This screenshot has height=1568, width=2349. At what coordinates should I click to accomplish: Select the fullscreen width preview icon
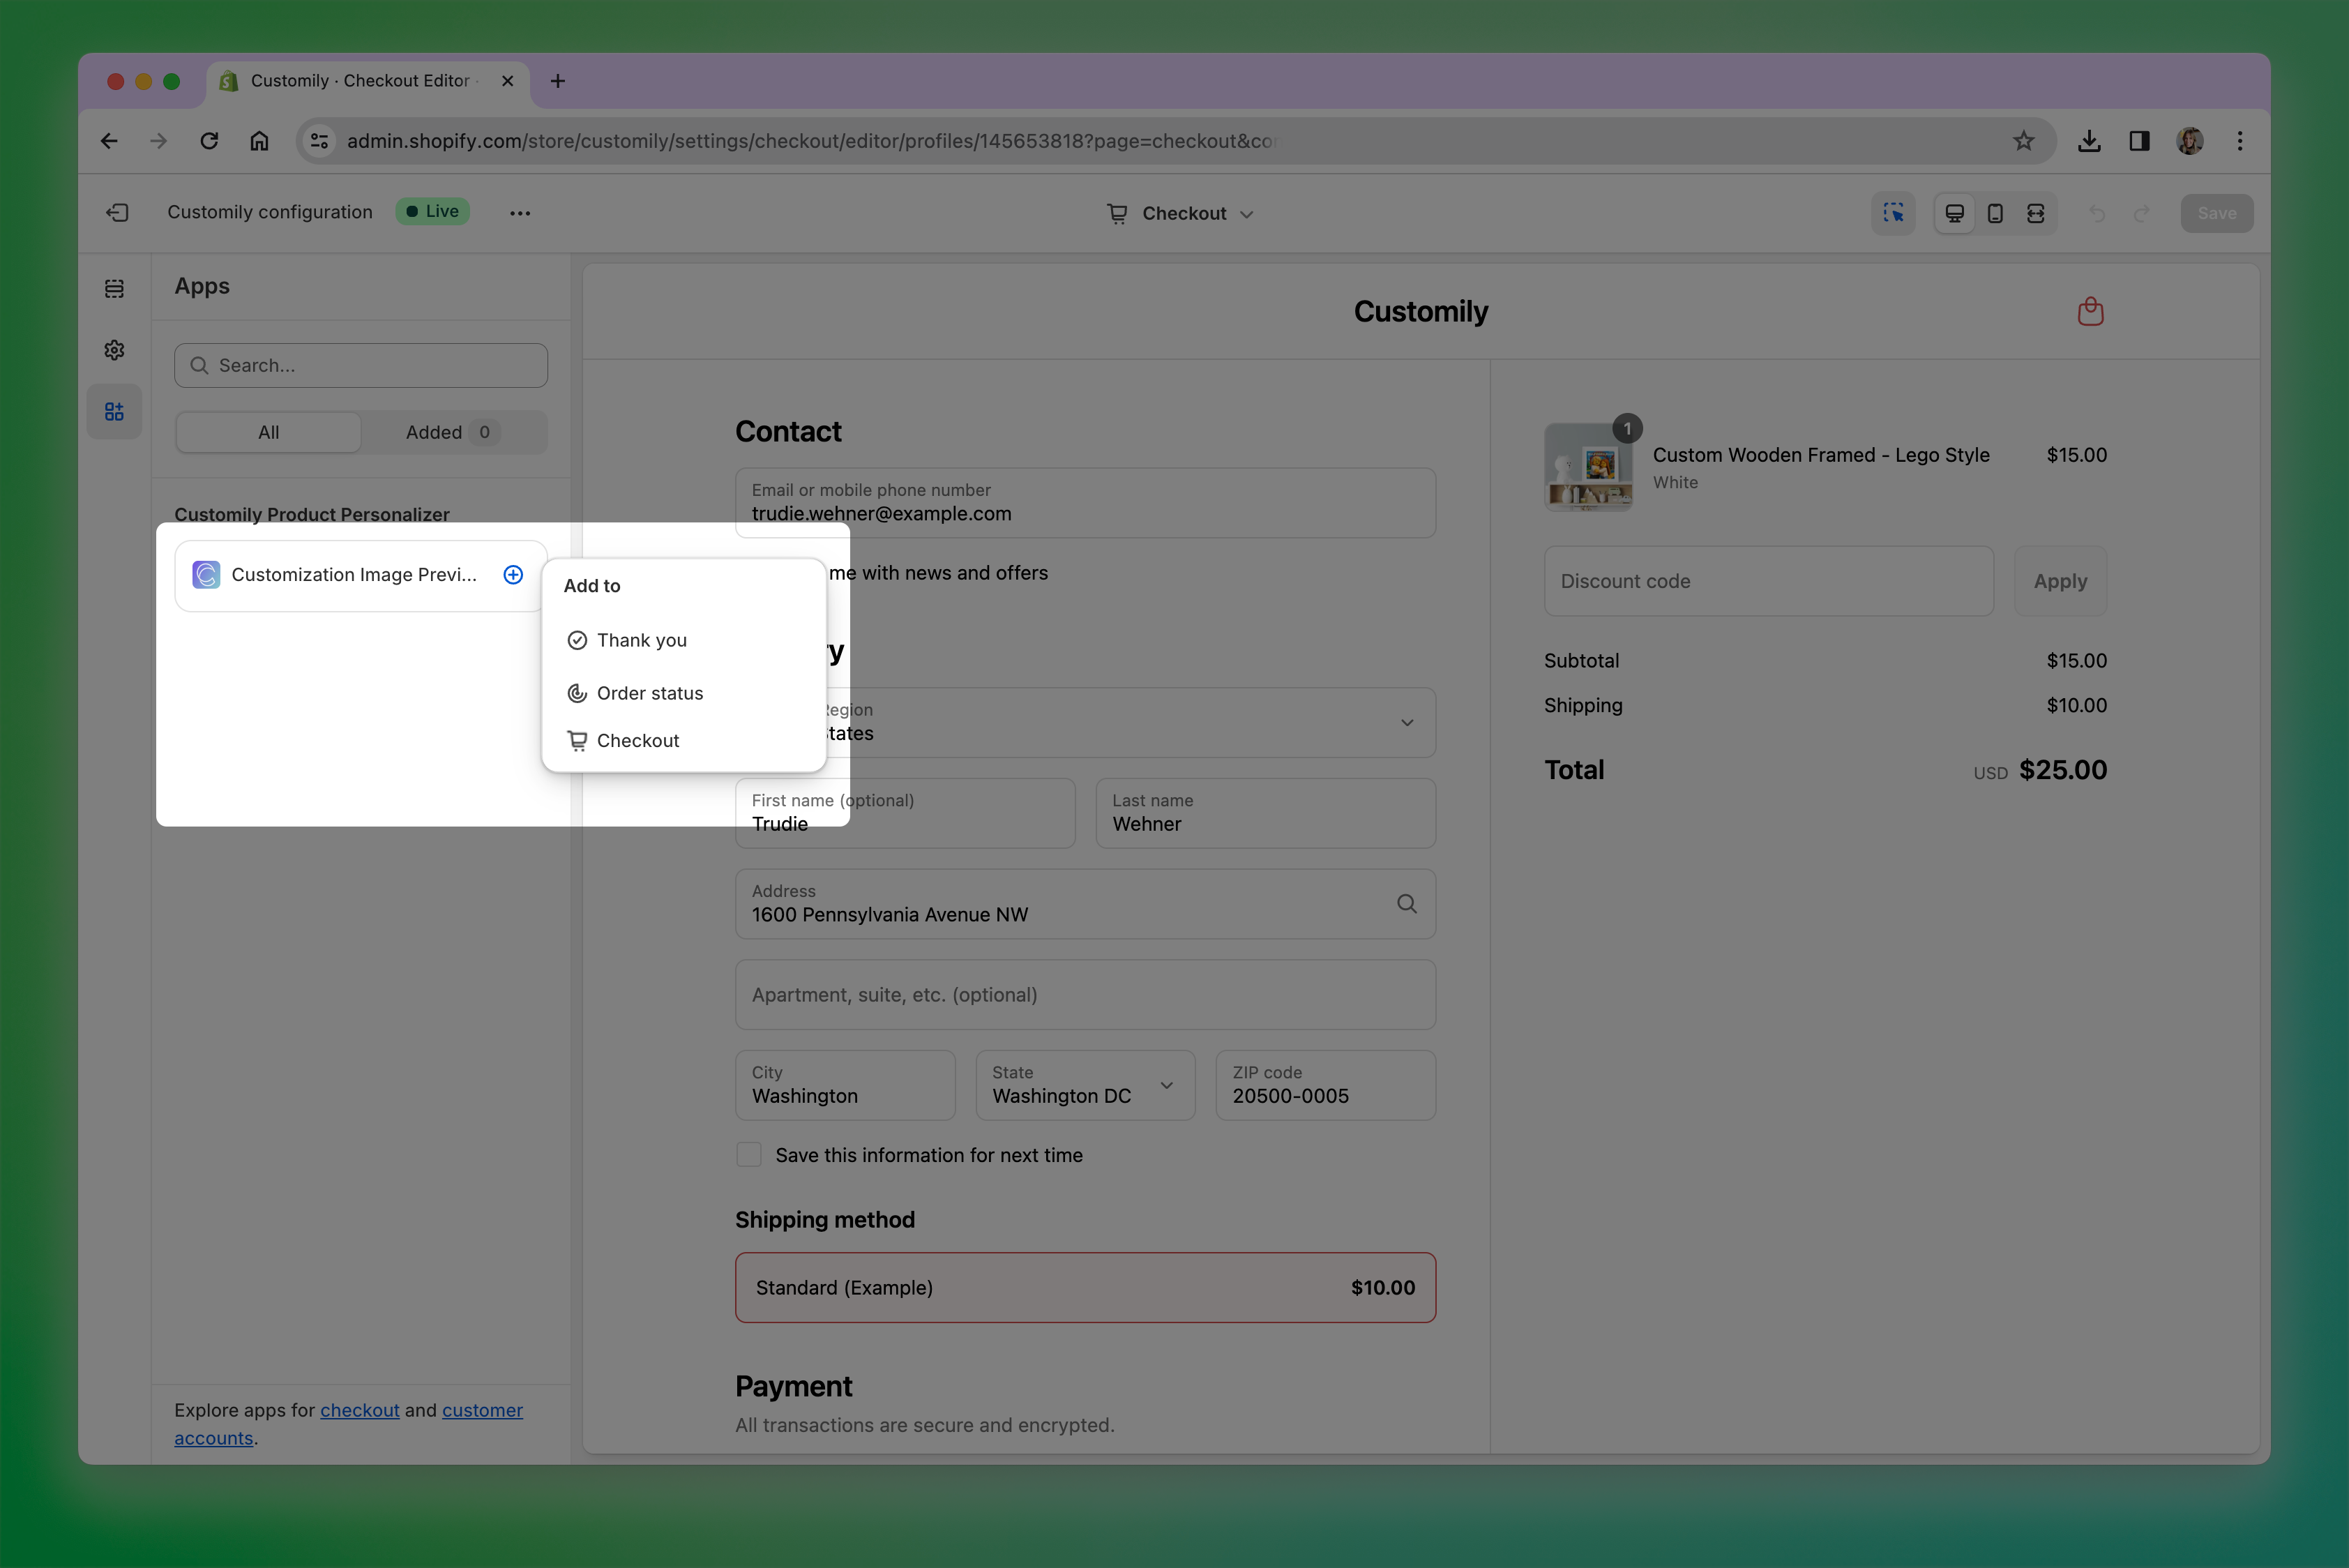[2036, 213]
